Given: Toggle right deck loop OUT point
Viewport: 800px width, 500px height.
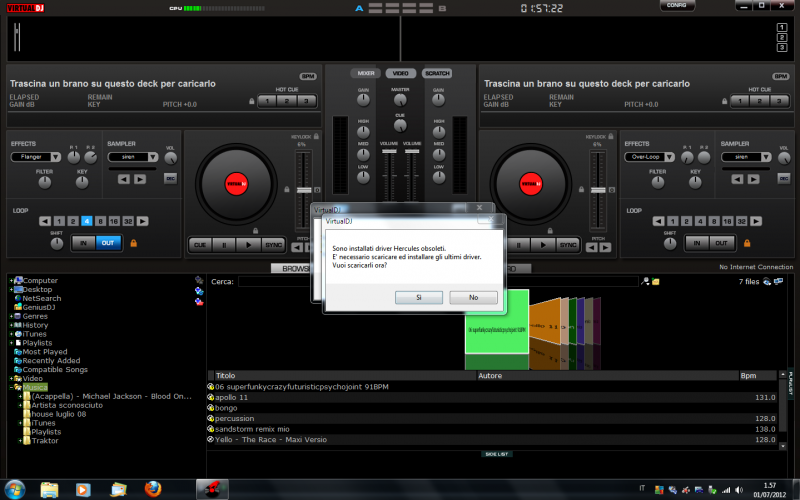Looking at the screenshot, I should [x=721, y=243].
